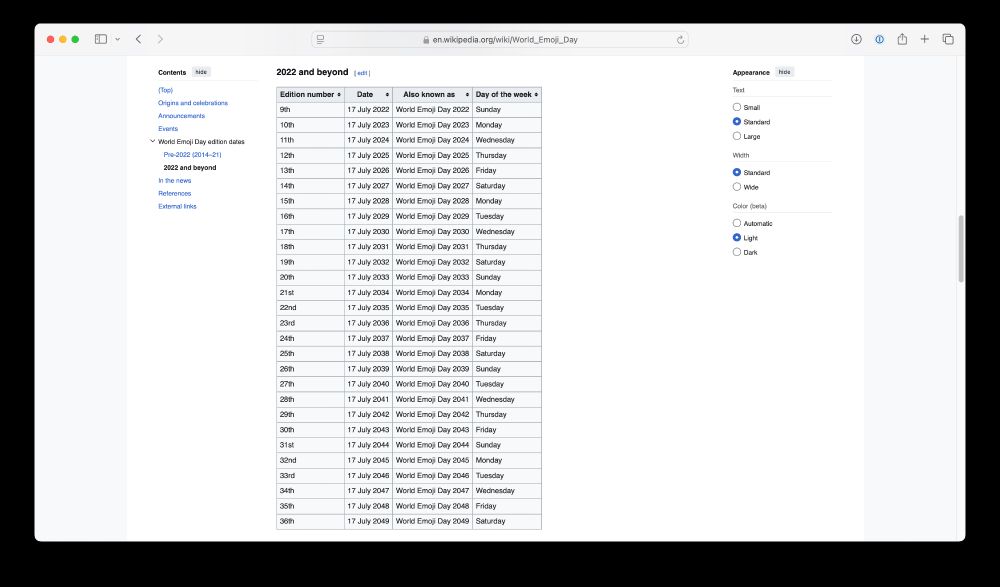The image size is (1000, 587).
Task: Click '17 July 2049' date cell
Action: [368, 521]
